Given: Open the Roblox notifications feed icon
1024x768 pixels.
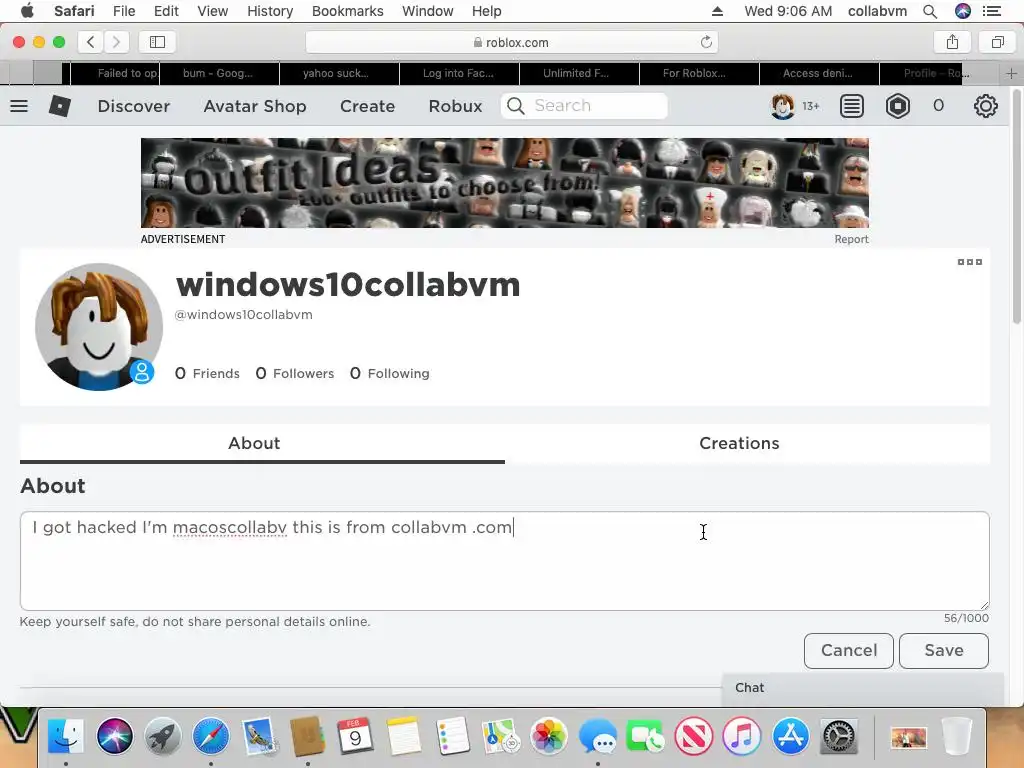Looking at the screenshot, I should click(852, 106).
